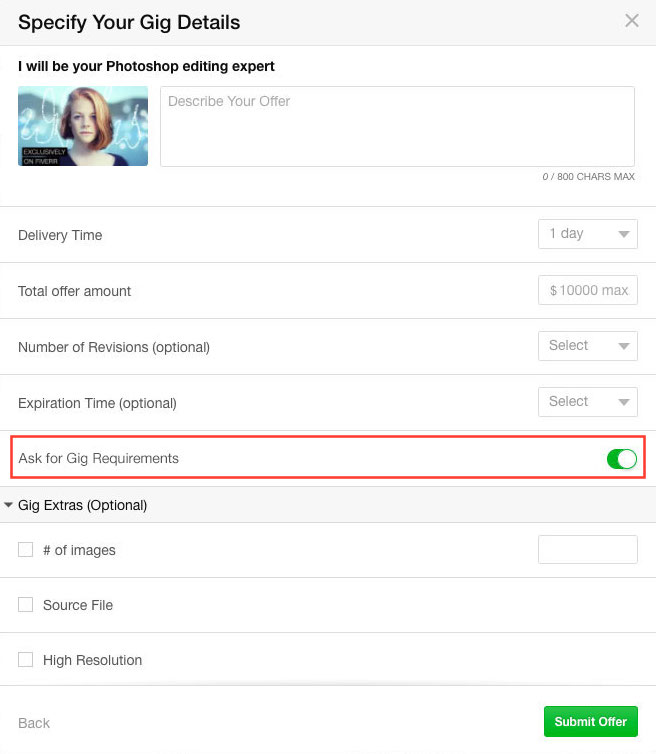Enable the Source File extra
The height and width of the screenshot is (754, 656).
[26, 605]
